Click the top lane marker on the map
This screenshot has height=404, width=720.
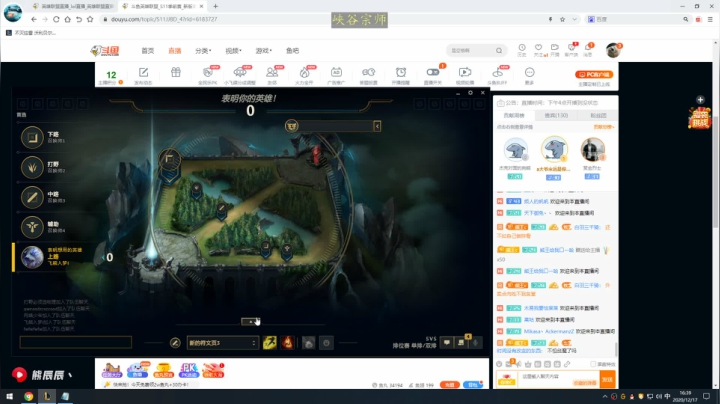pyautogui.click(x=169, y=159)
